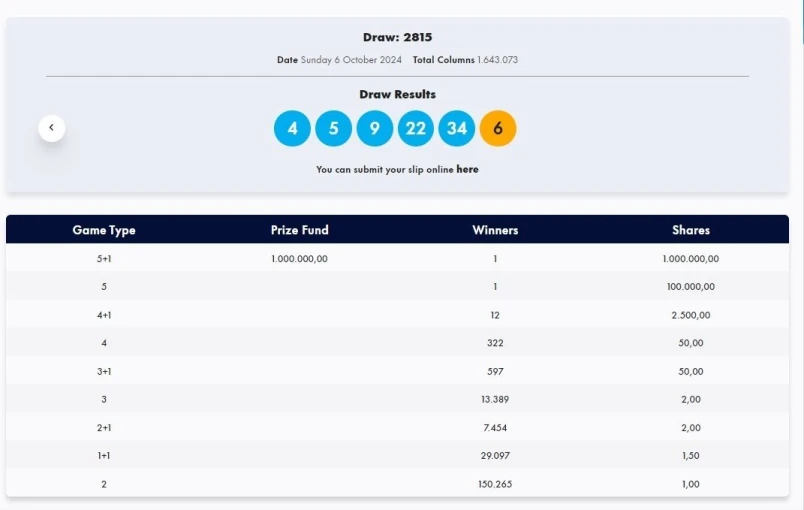804x510 pixels.
Task: Click the 13.389 winners value
Action: coord(495,400)
